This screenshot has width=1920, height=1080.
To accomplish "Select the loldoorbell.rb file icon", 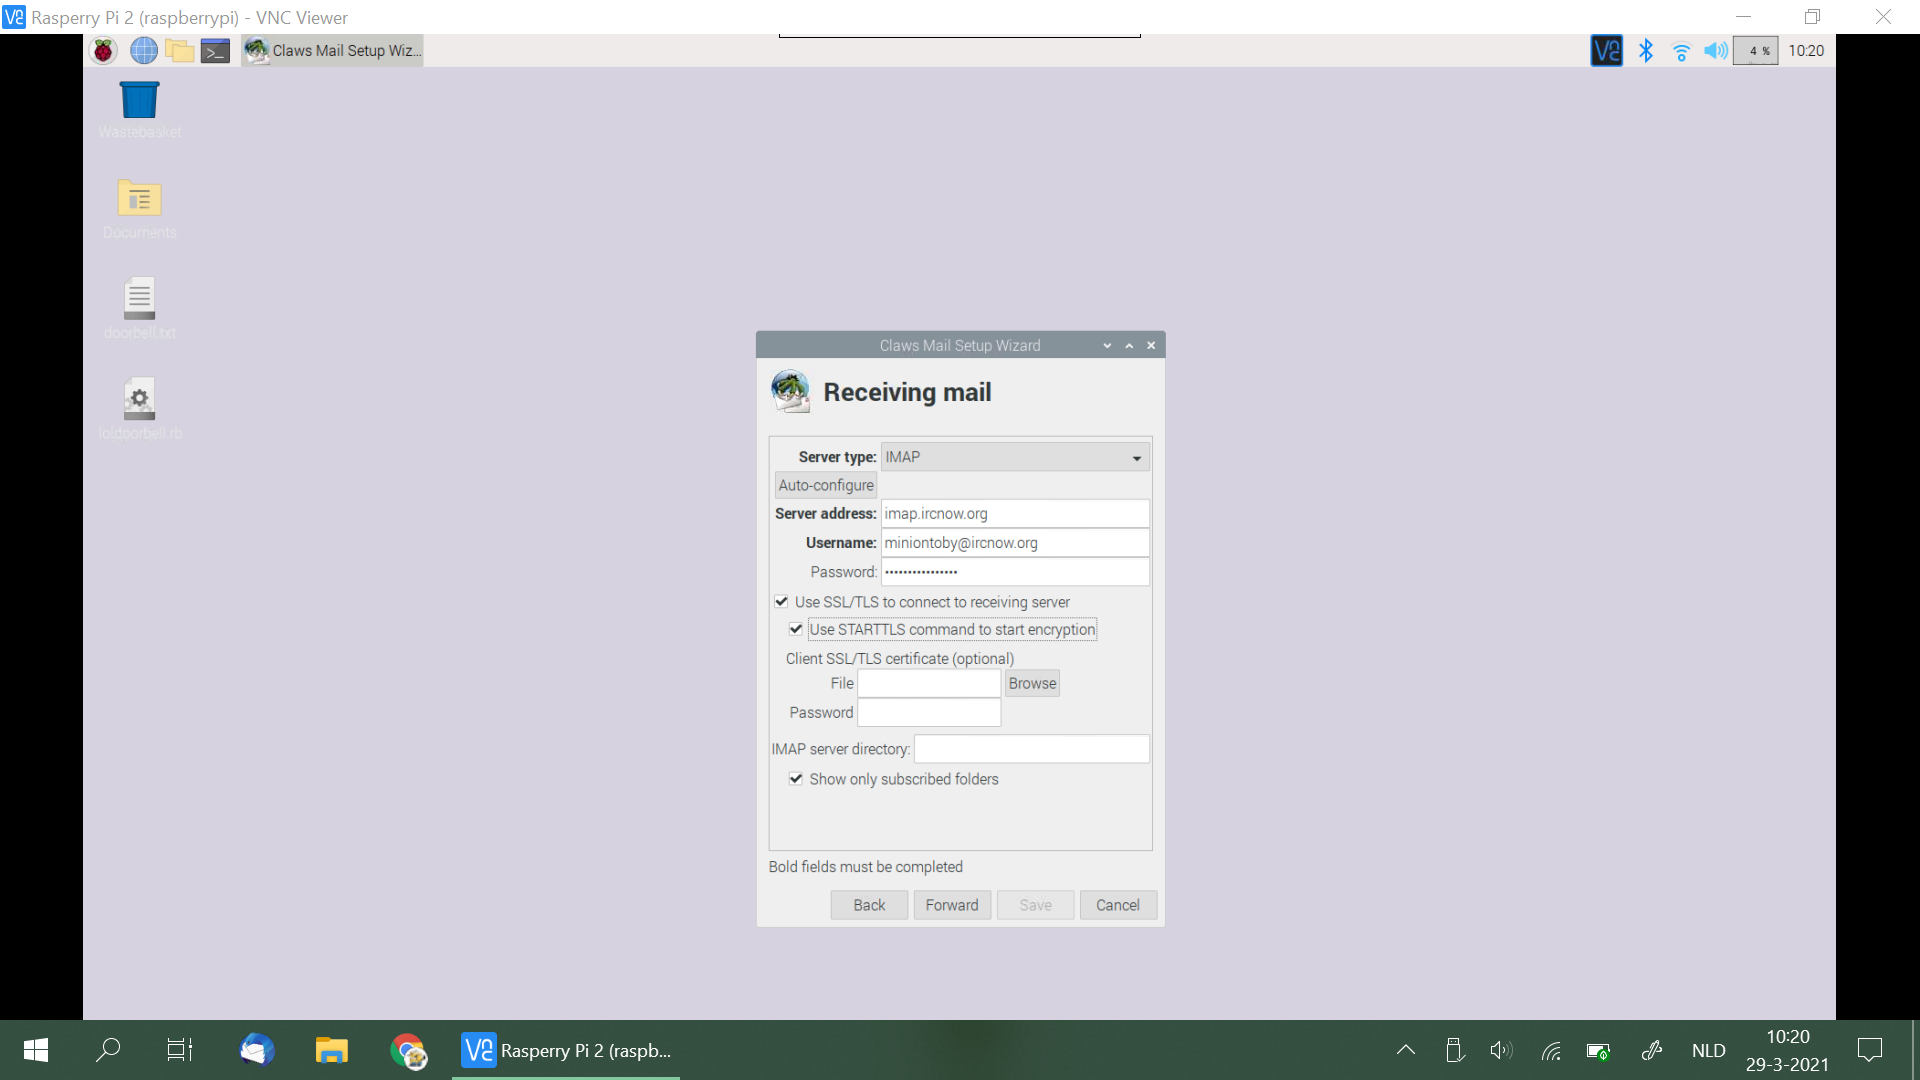I will pyautogui.click(x=140, y=408).
